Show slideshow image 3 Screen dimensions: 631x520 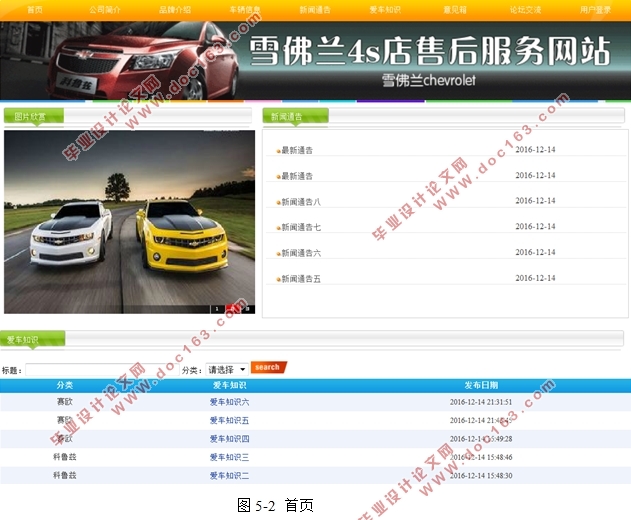tap(248, 309)
